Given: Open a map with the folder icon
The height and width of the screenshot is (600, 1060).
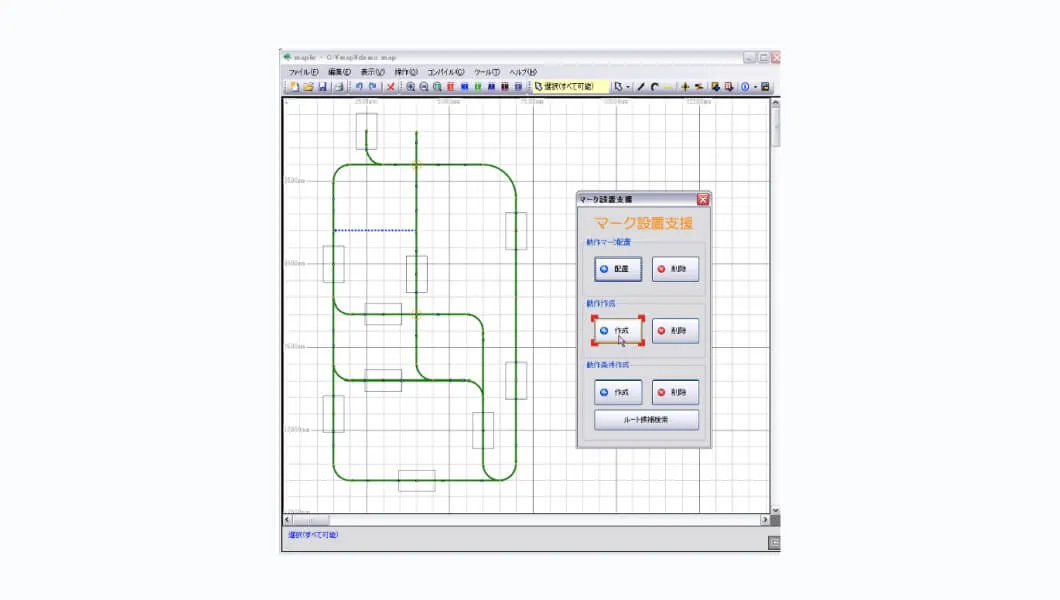Looking at the screenshot, I should click(308, 87).
